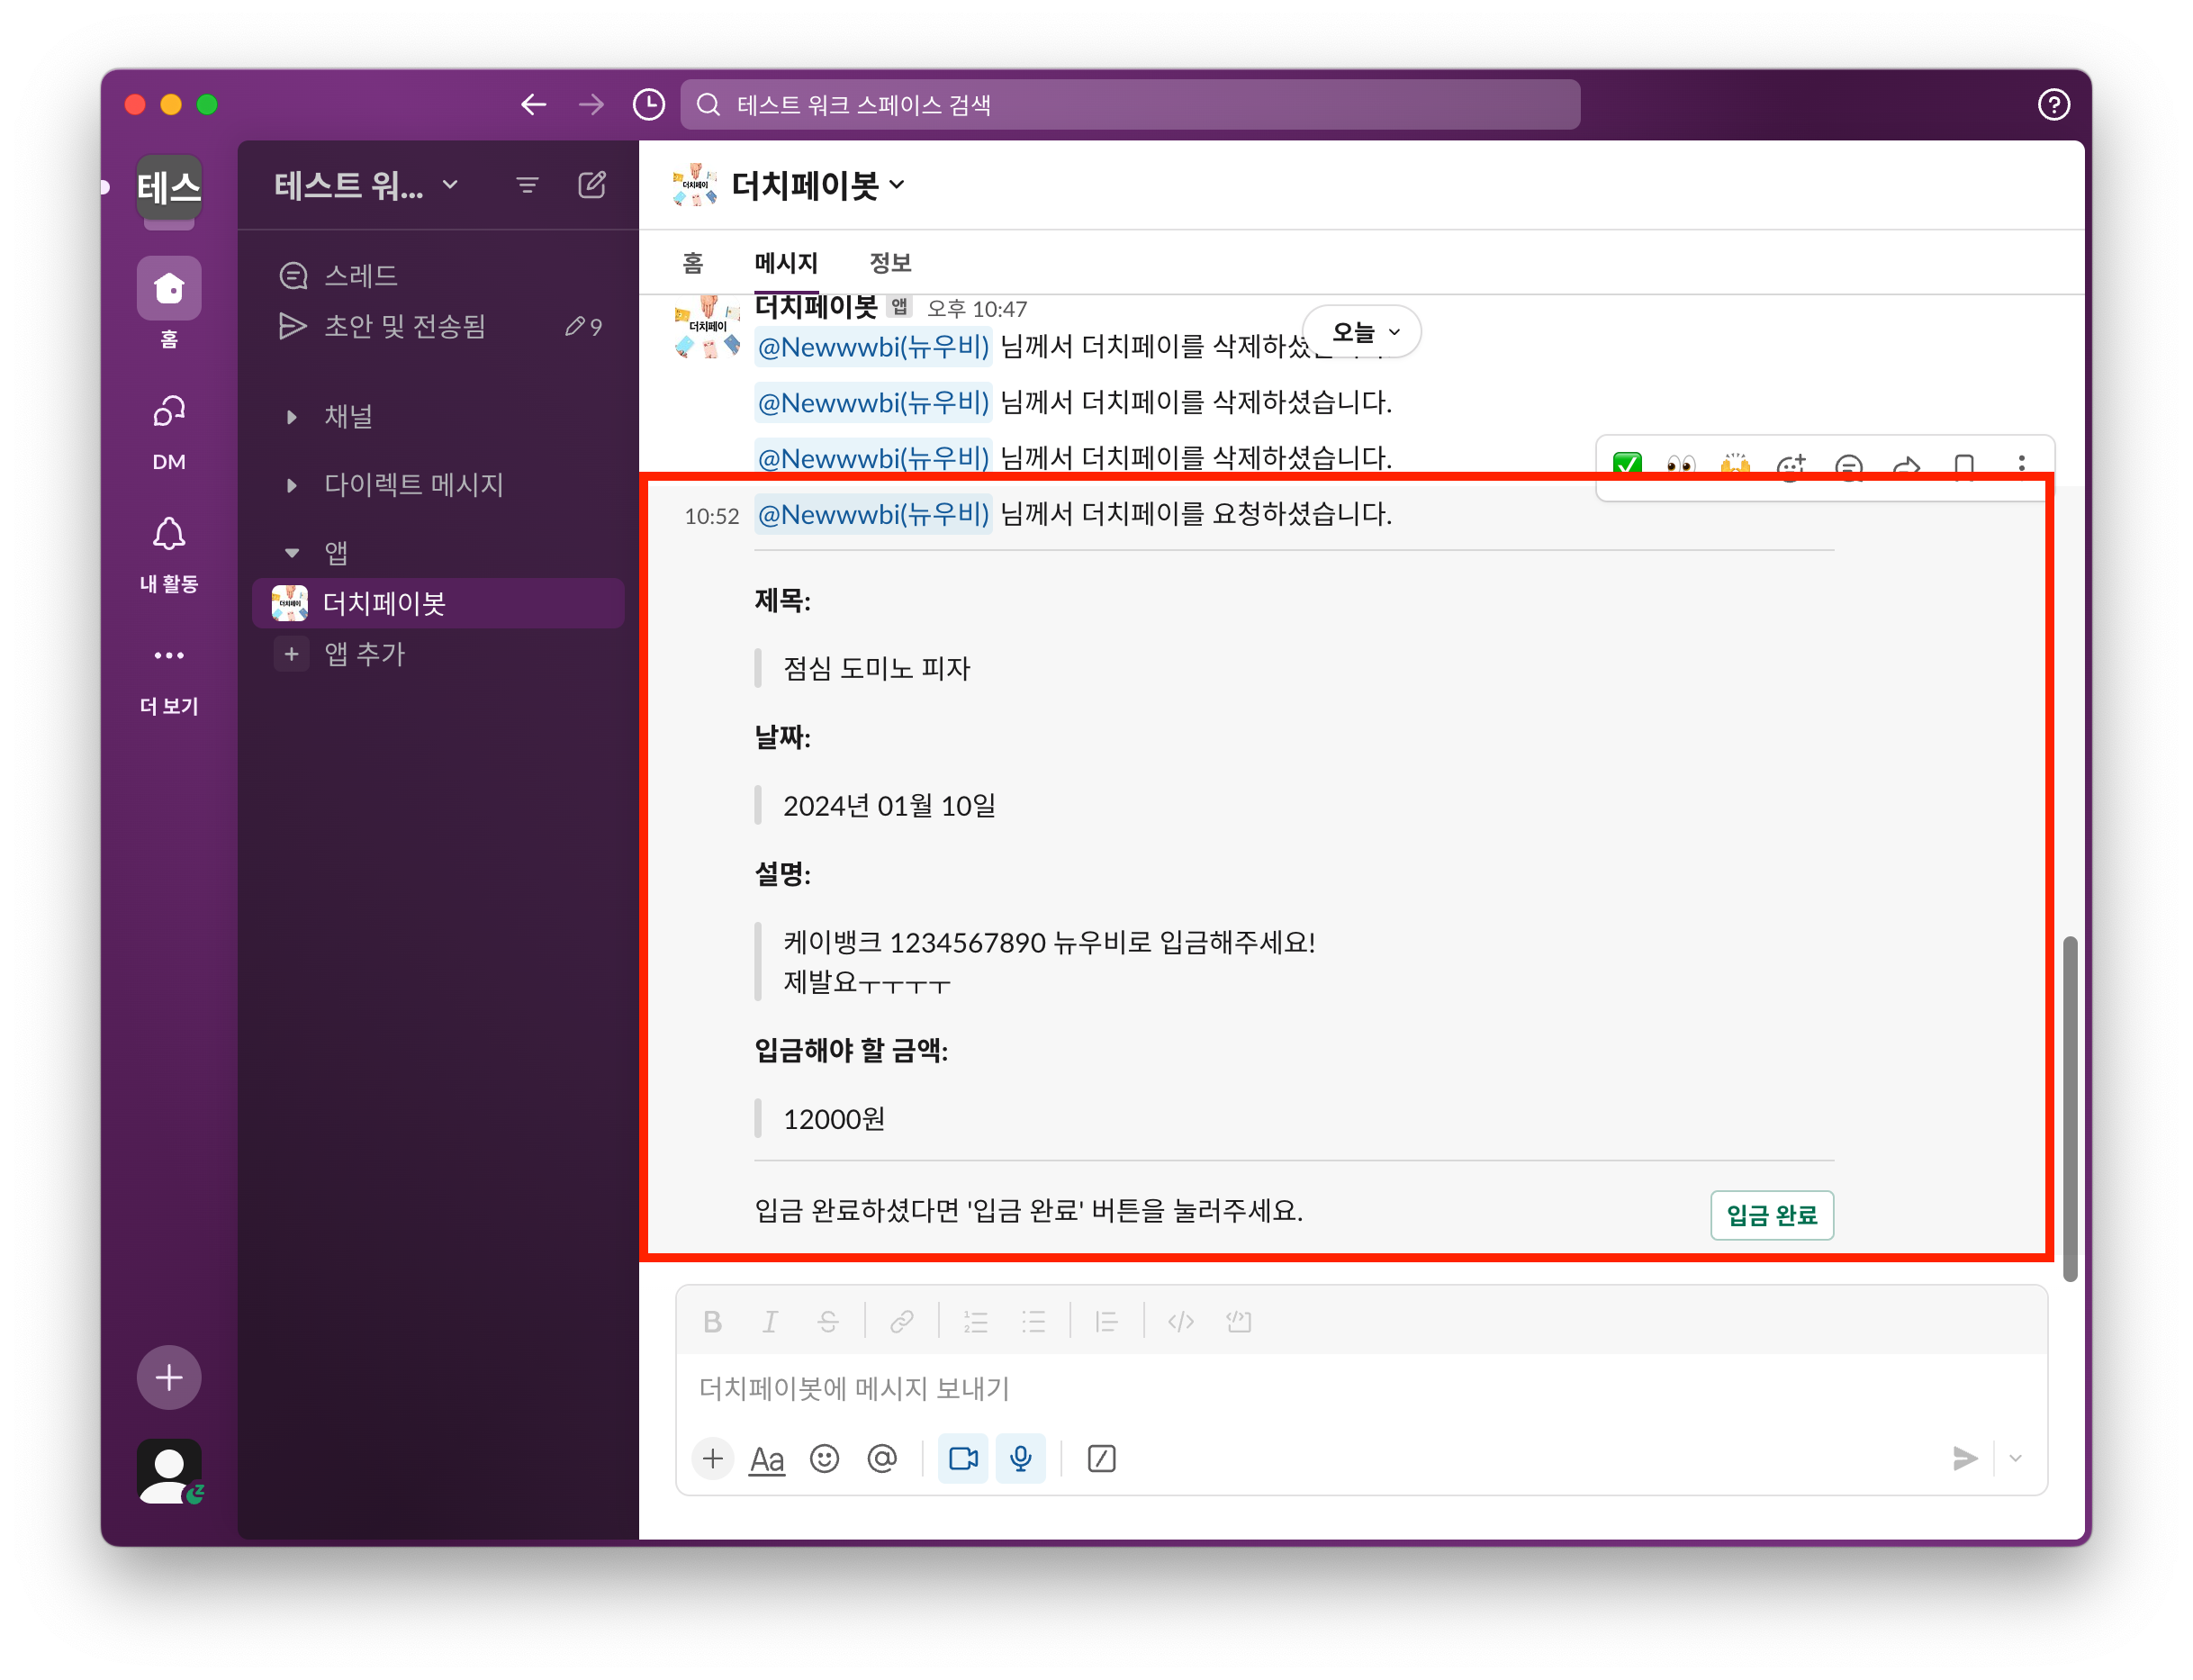Toggle italic formatting
The image size is (2193, 1680).
pos(770,1321)
